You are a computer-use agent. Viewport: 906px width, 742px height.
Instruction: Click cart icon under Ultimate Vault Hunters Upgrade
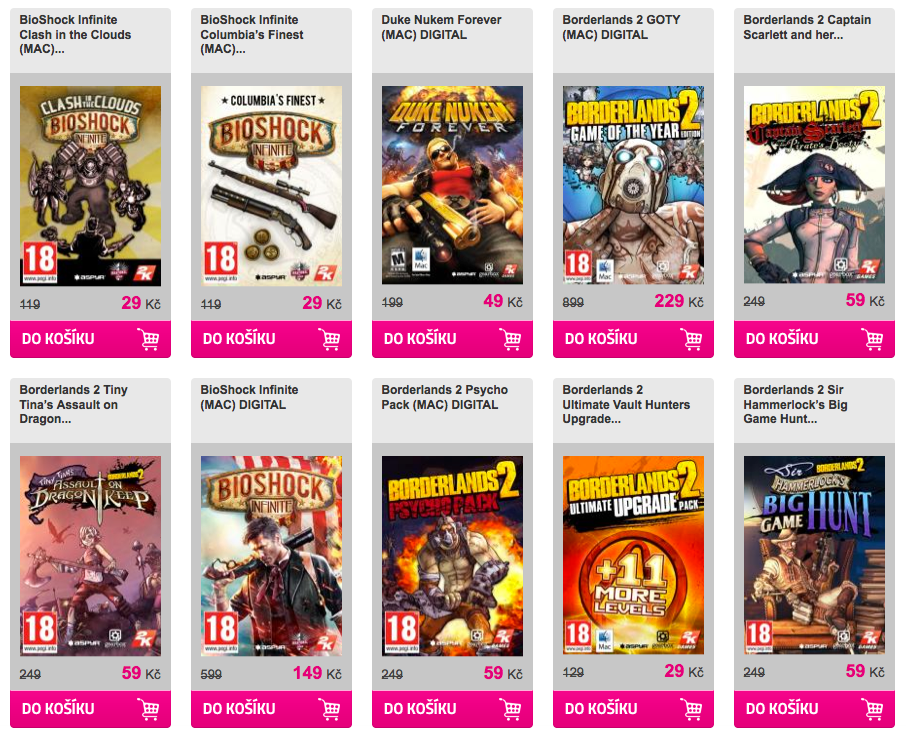pos(691,709)
